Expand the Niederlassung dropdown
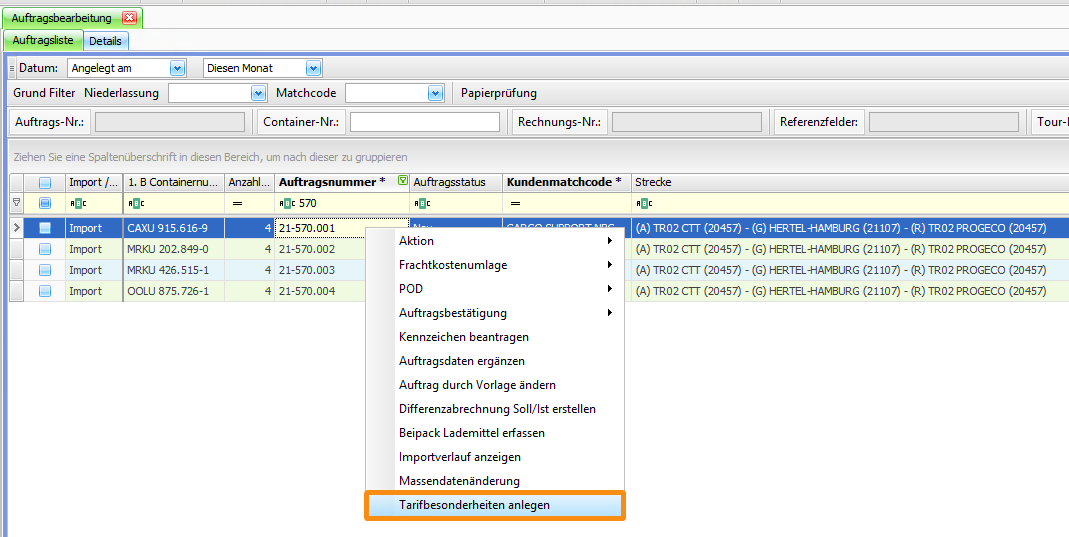Screen dimensions: 1069x537 click(256, 93)
